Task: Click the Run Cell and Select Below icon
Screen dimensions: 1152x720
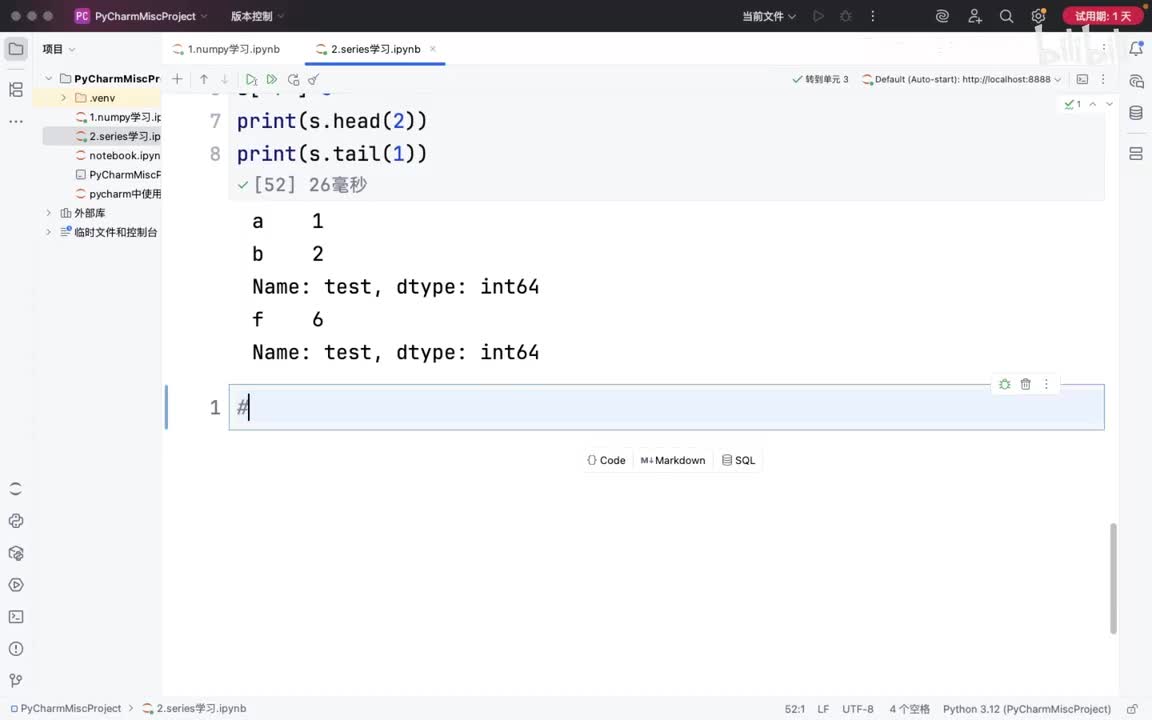Action: (251, 79)
